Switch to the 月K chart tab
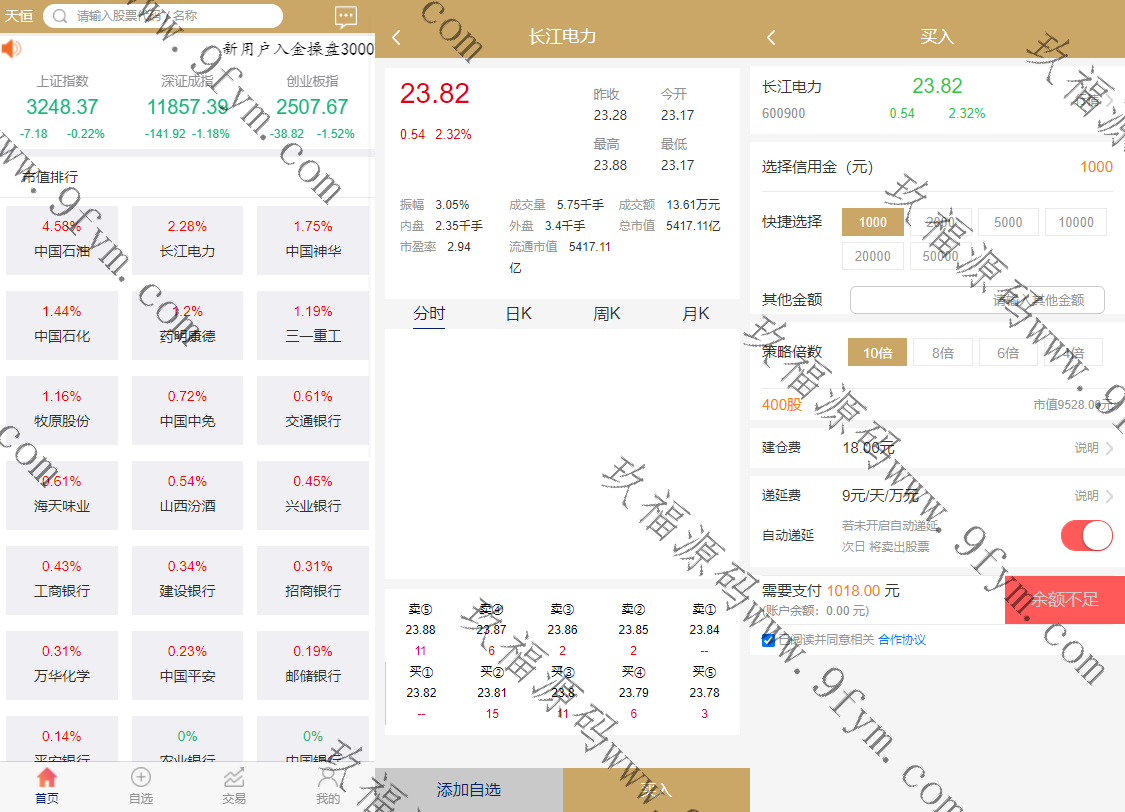The image size is (1125, 812). pos(695,314)
